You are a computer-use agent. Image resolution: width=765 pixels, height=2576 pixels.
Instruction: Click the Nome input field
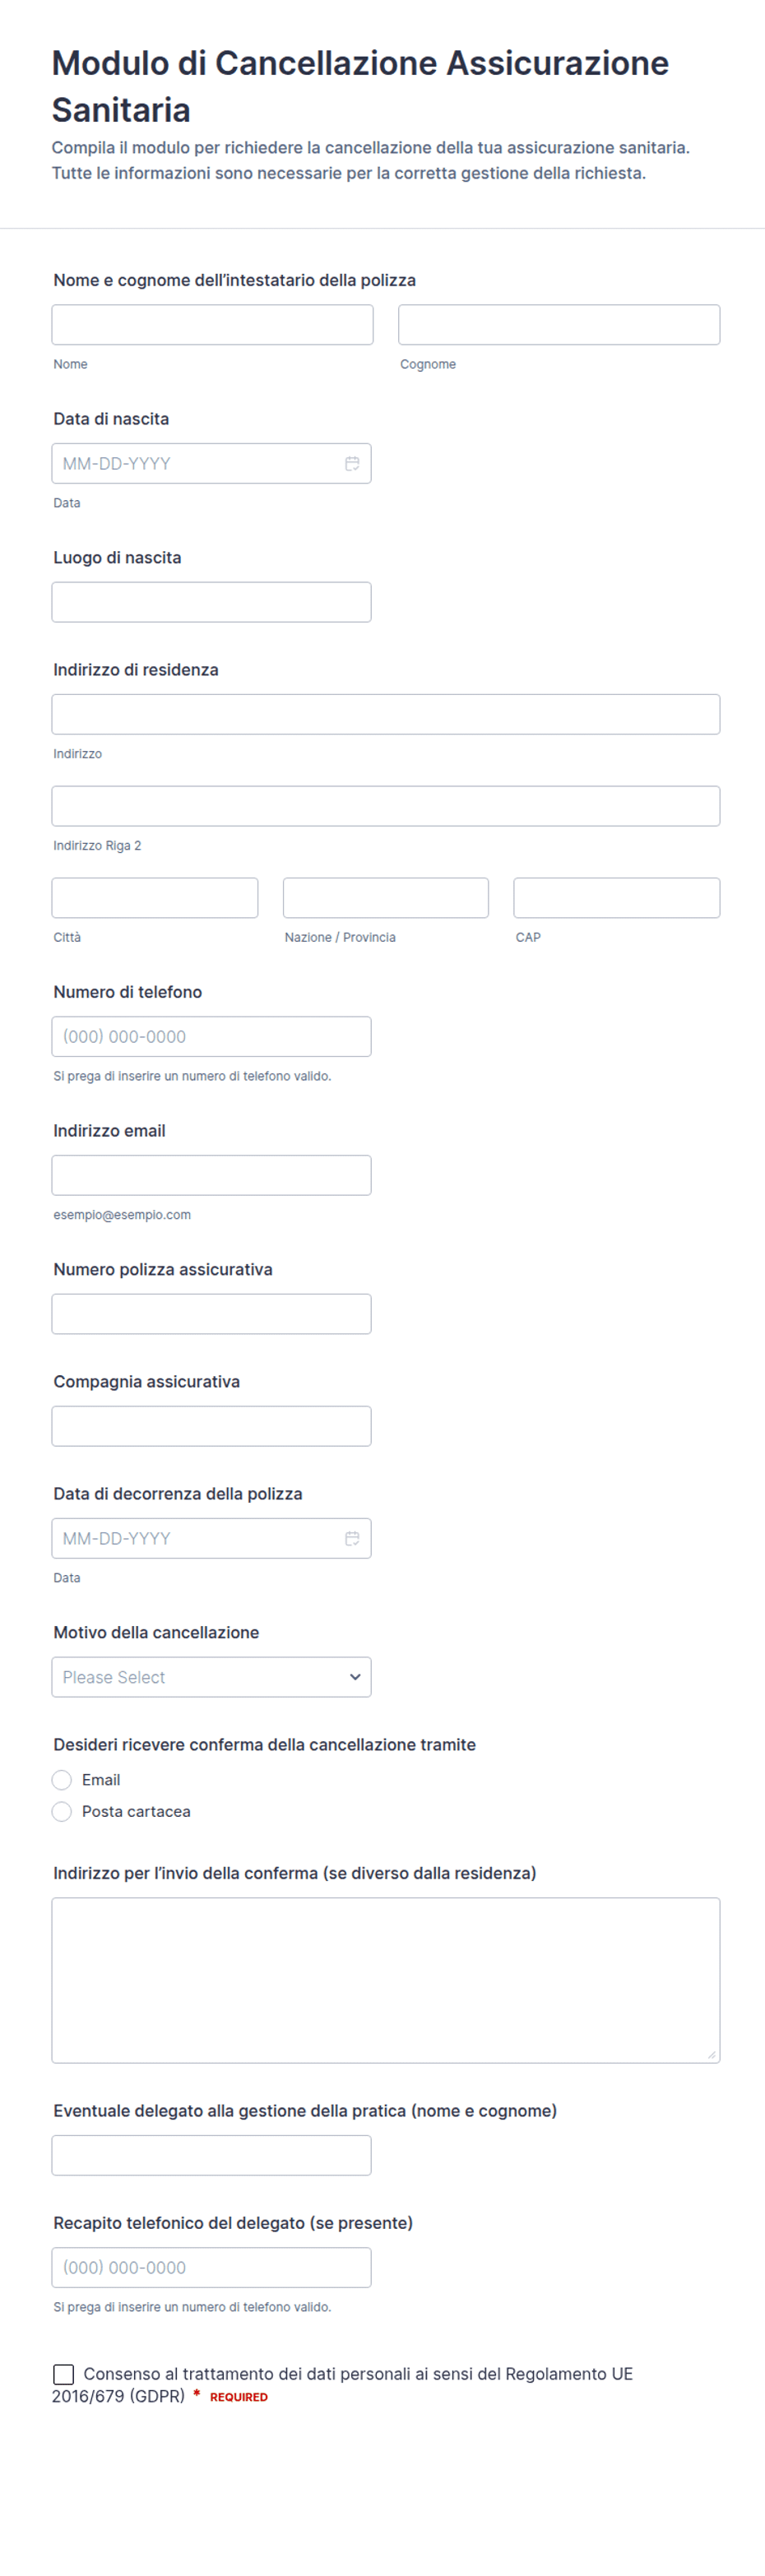(212, 325)
